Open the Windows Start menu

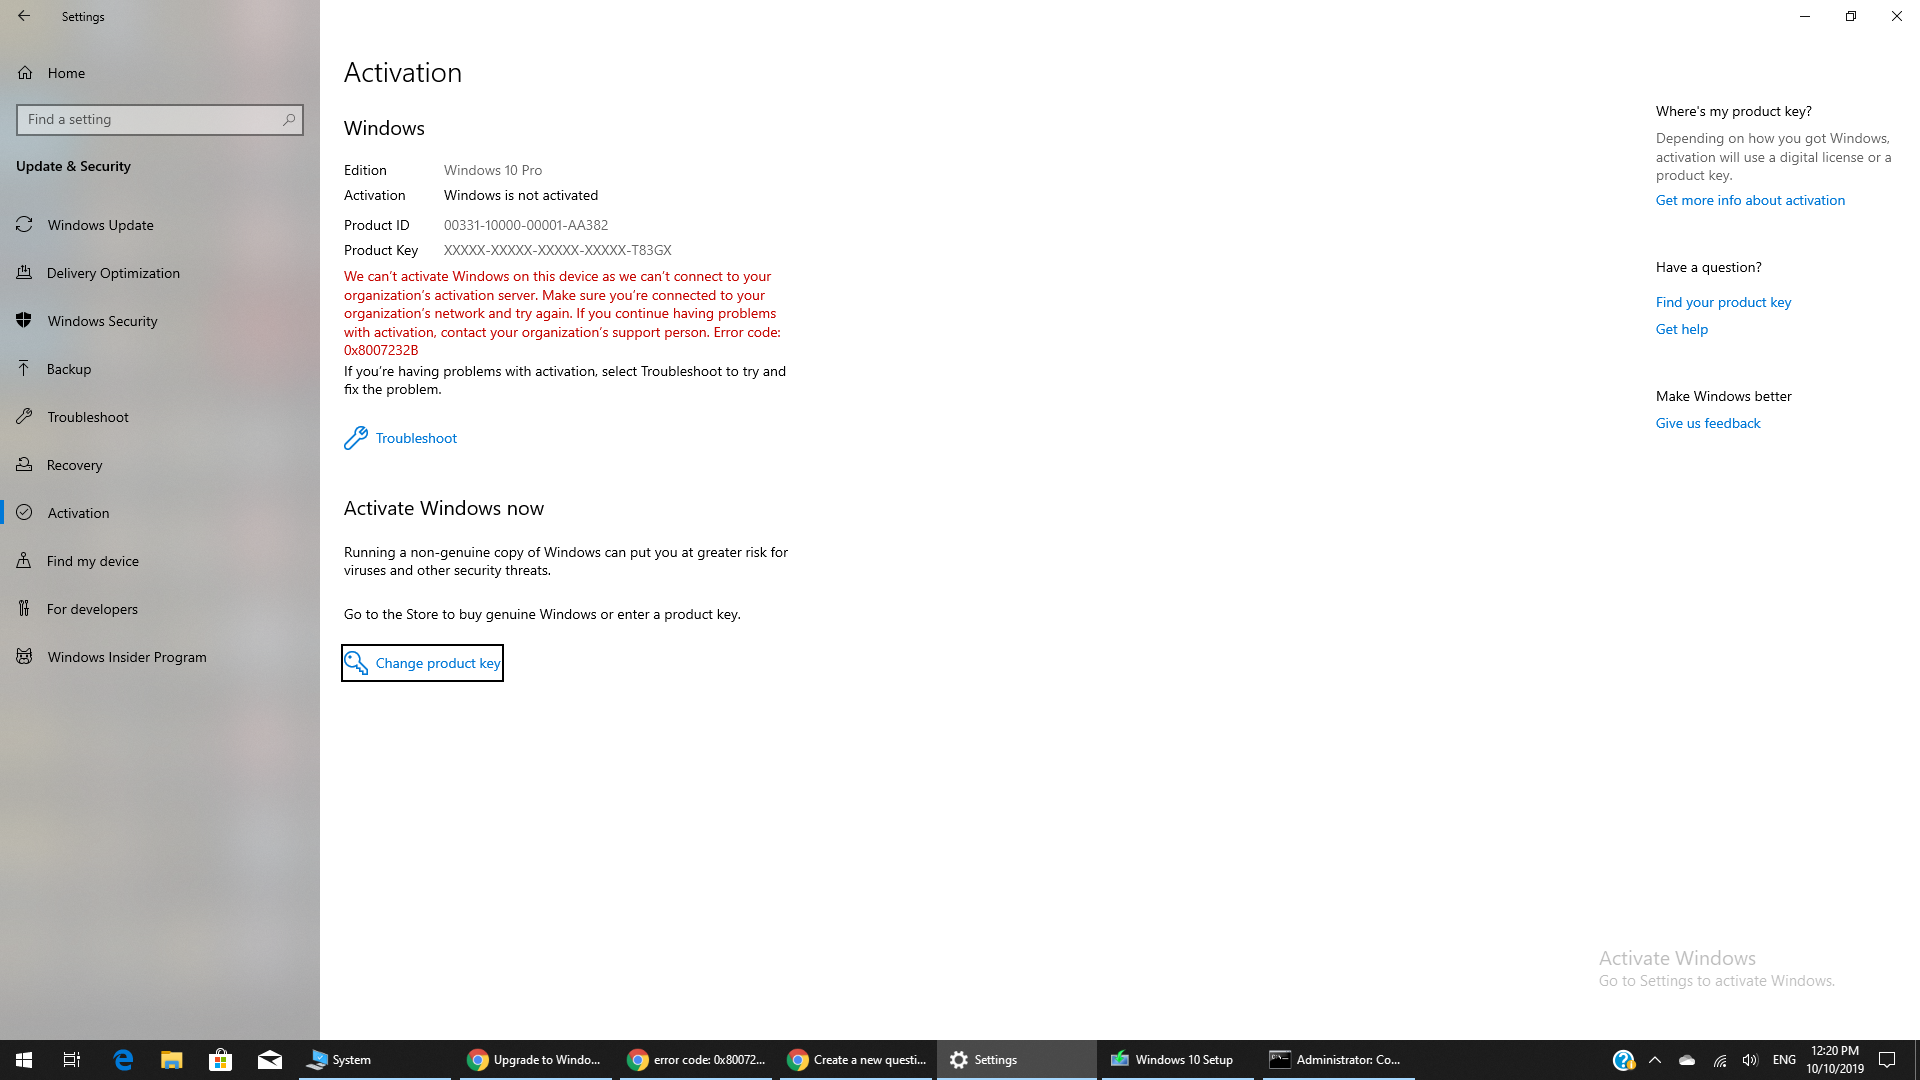(24, 1060)
